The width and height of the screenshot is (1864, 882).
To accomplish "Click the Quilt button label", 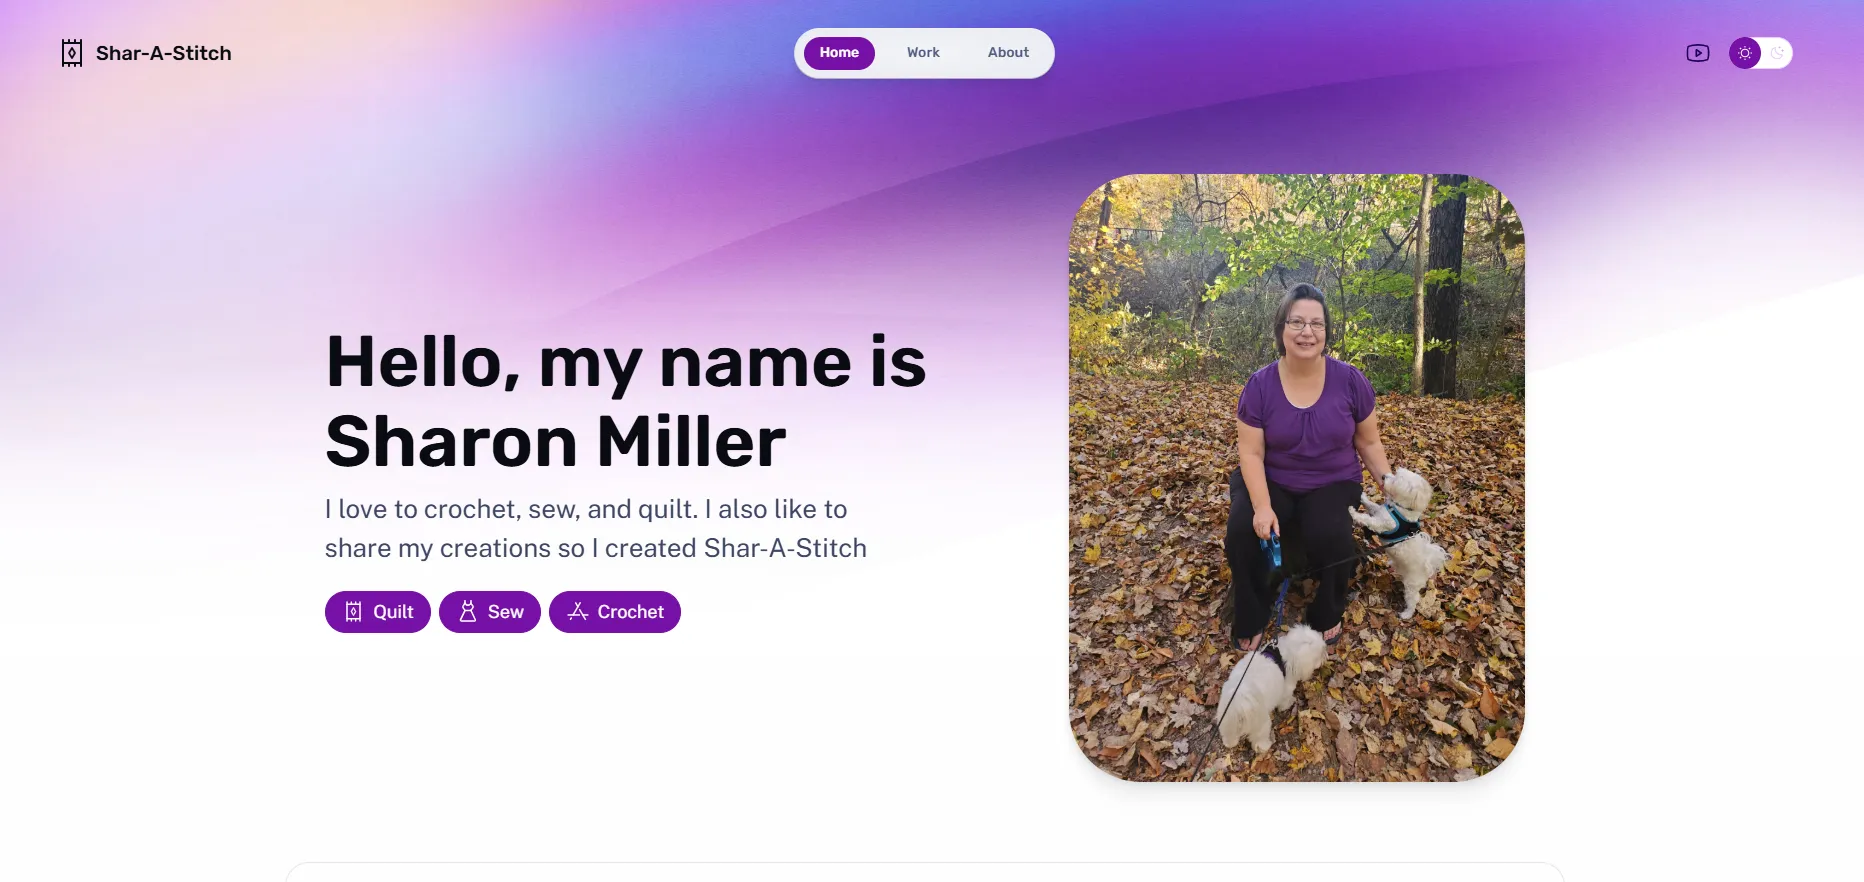I will pyautogui.click(x=393, y=612).
